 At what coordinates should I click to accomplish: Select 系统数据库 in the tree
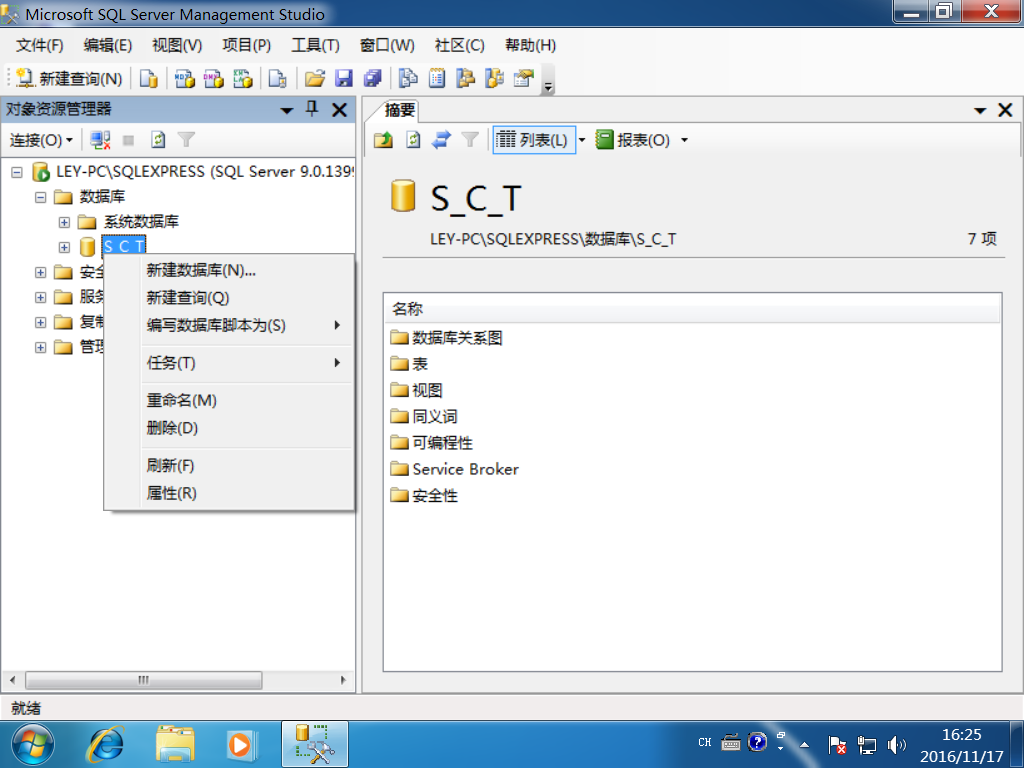tap(141, 221)
